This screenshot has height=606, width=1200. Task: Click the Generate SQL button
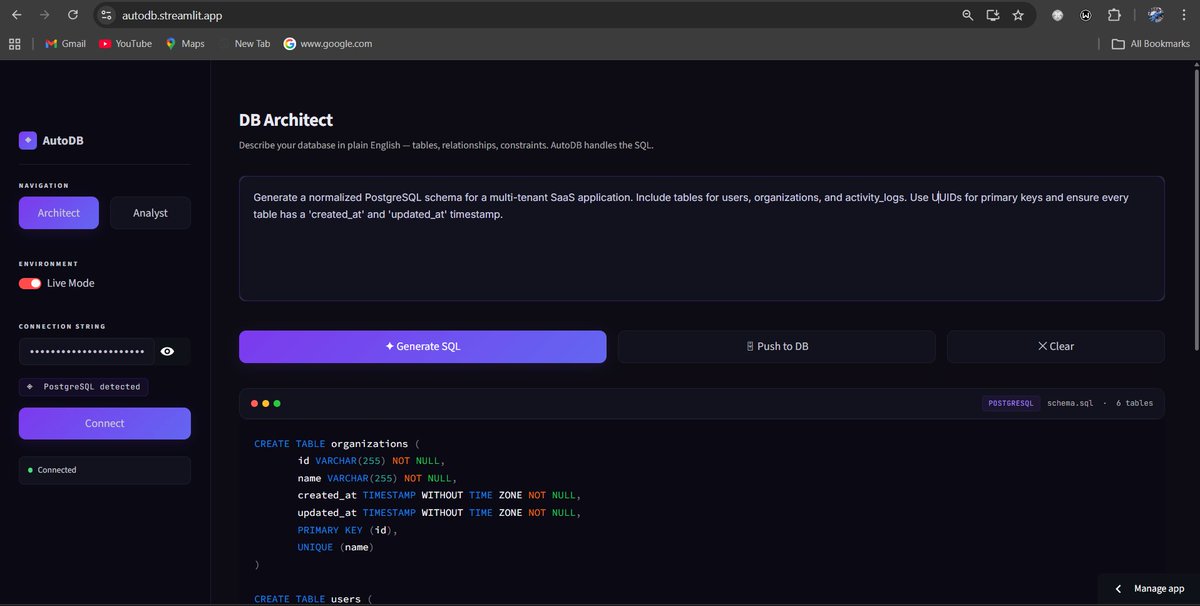click(422, 346)
